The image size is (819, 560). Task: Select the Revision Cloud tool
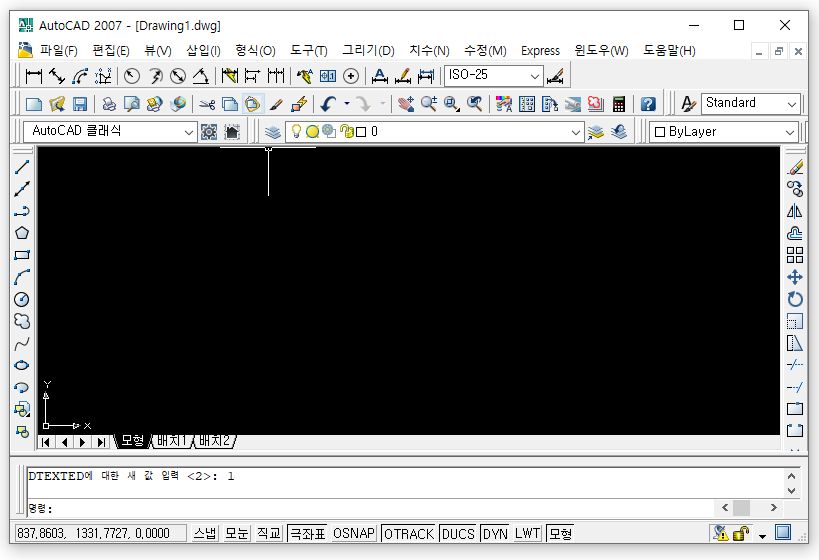(x=22, y=321)
